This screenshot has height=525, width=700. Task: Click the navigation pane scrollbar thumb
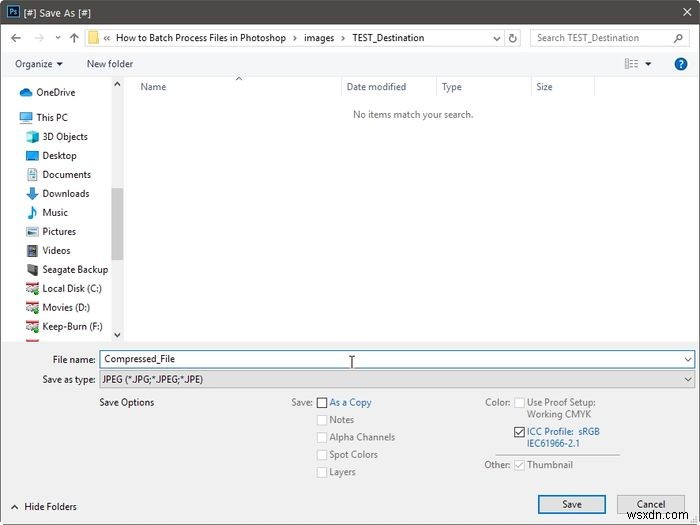pyautogui.click(x=117, y=224)
